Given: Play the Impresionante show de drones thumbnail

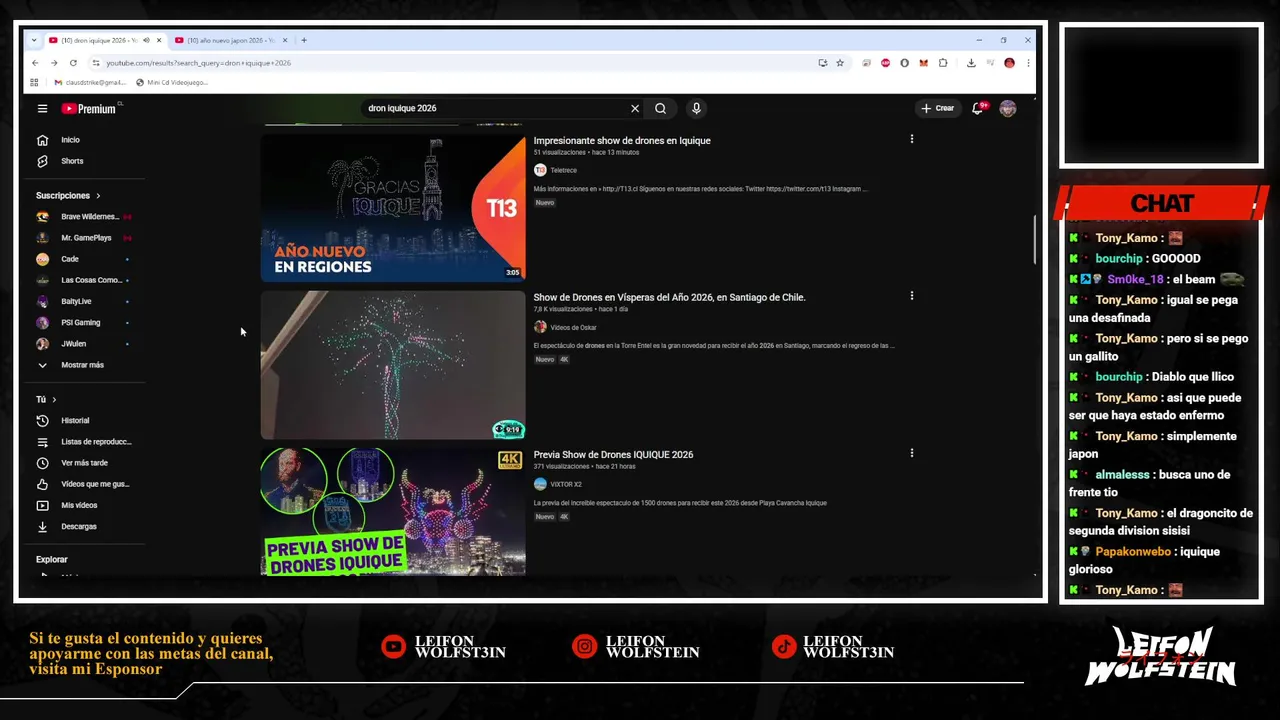Looking at the screenshot, I should point(393,208).
